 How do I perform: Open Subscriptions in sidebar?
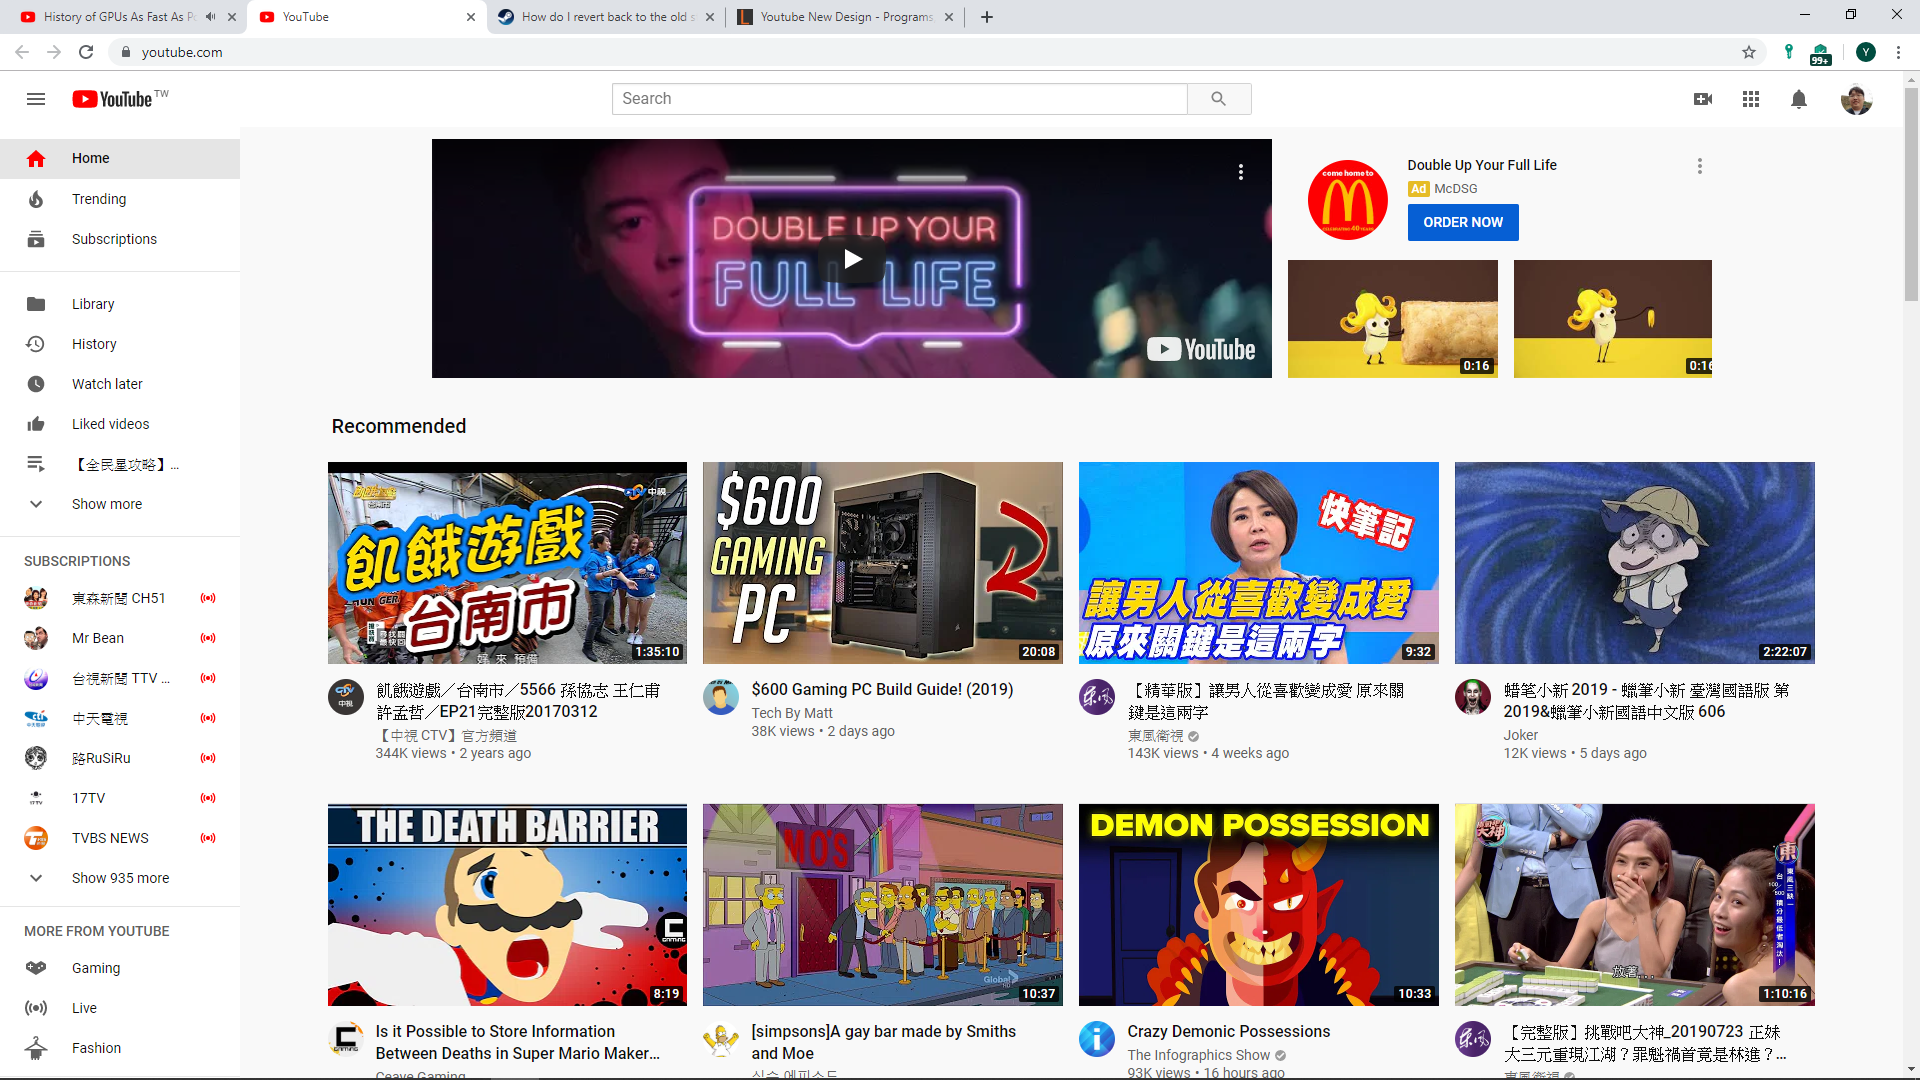(120, 239)
